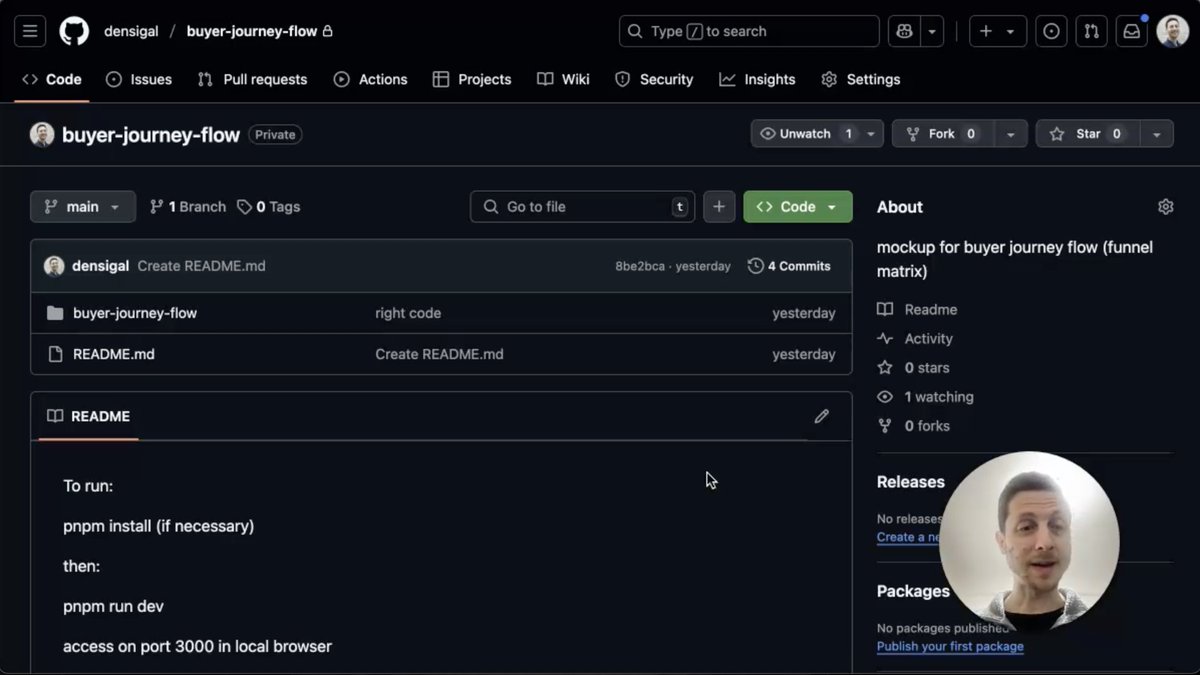
Task: Switch to the Insights tab
Action: click(x=757, y=79)
